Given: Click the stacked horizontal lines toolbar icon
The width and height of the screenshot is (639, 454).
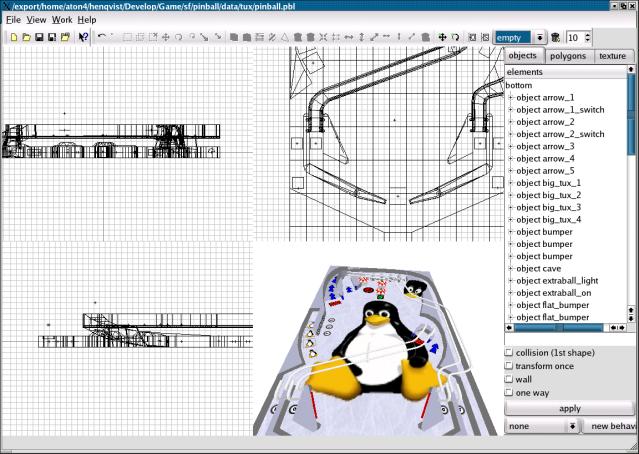Looking at the screenshot, I should (x=259, y=37).
